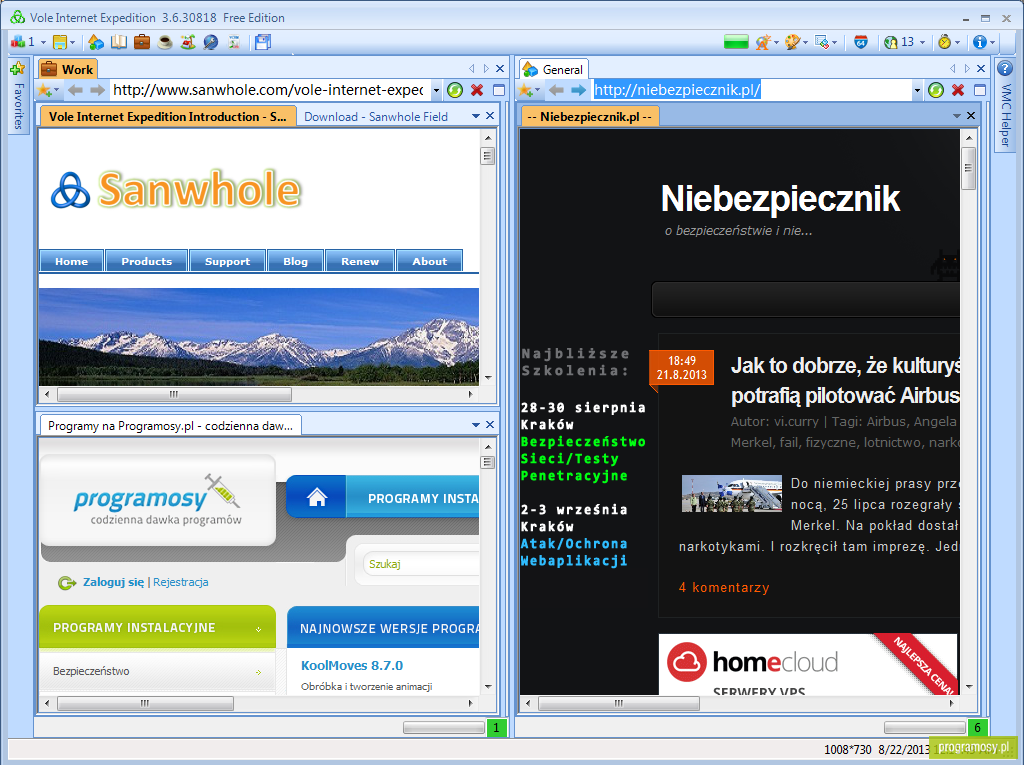Click the briefcase icon in the main toolbar

(142, 42)
